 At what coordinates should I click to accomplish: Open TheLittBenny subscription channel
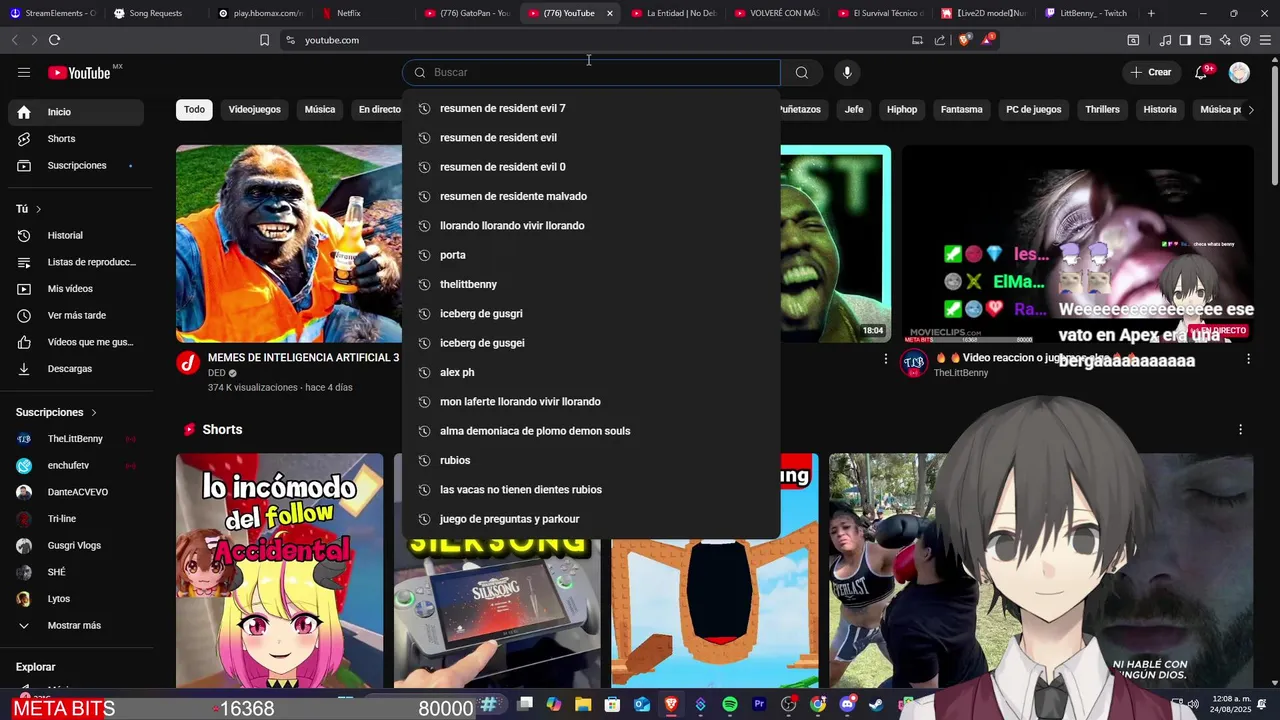coord(76,439)
